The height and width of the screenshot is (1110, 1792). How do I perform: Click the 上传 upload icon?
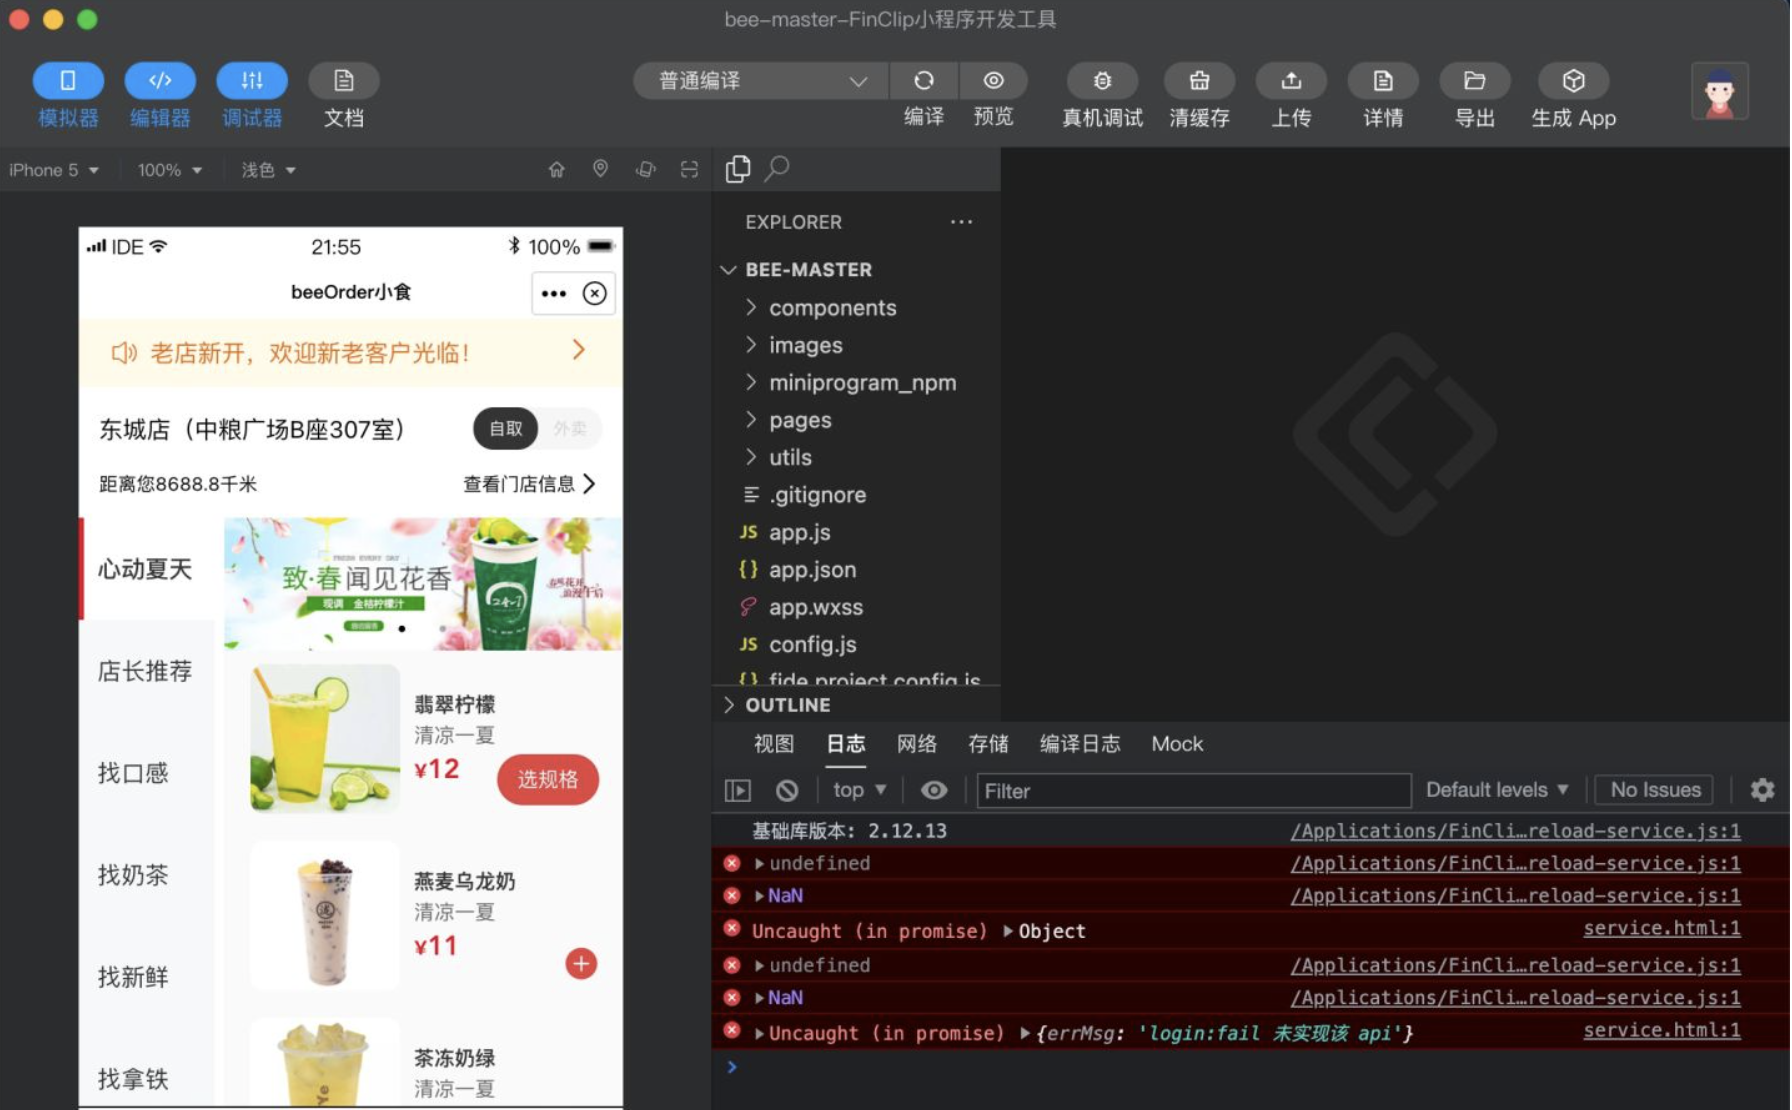click(x=1291, y=81)
